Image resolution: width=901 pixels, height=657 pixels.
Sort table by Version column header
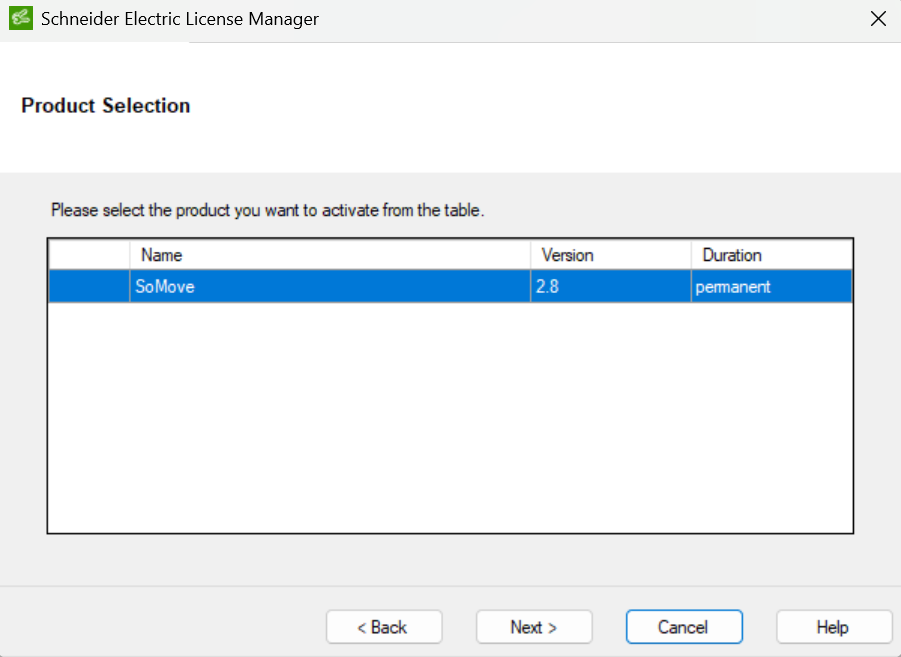610,255
